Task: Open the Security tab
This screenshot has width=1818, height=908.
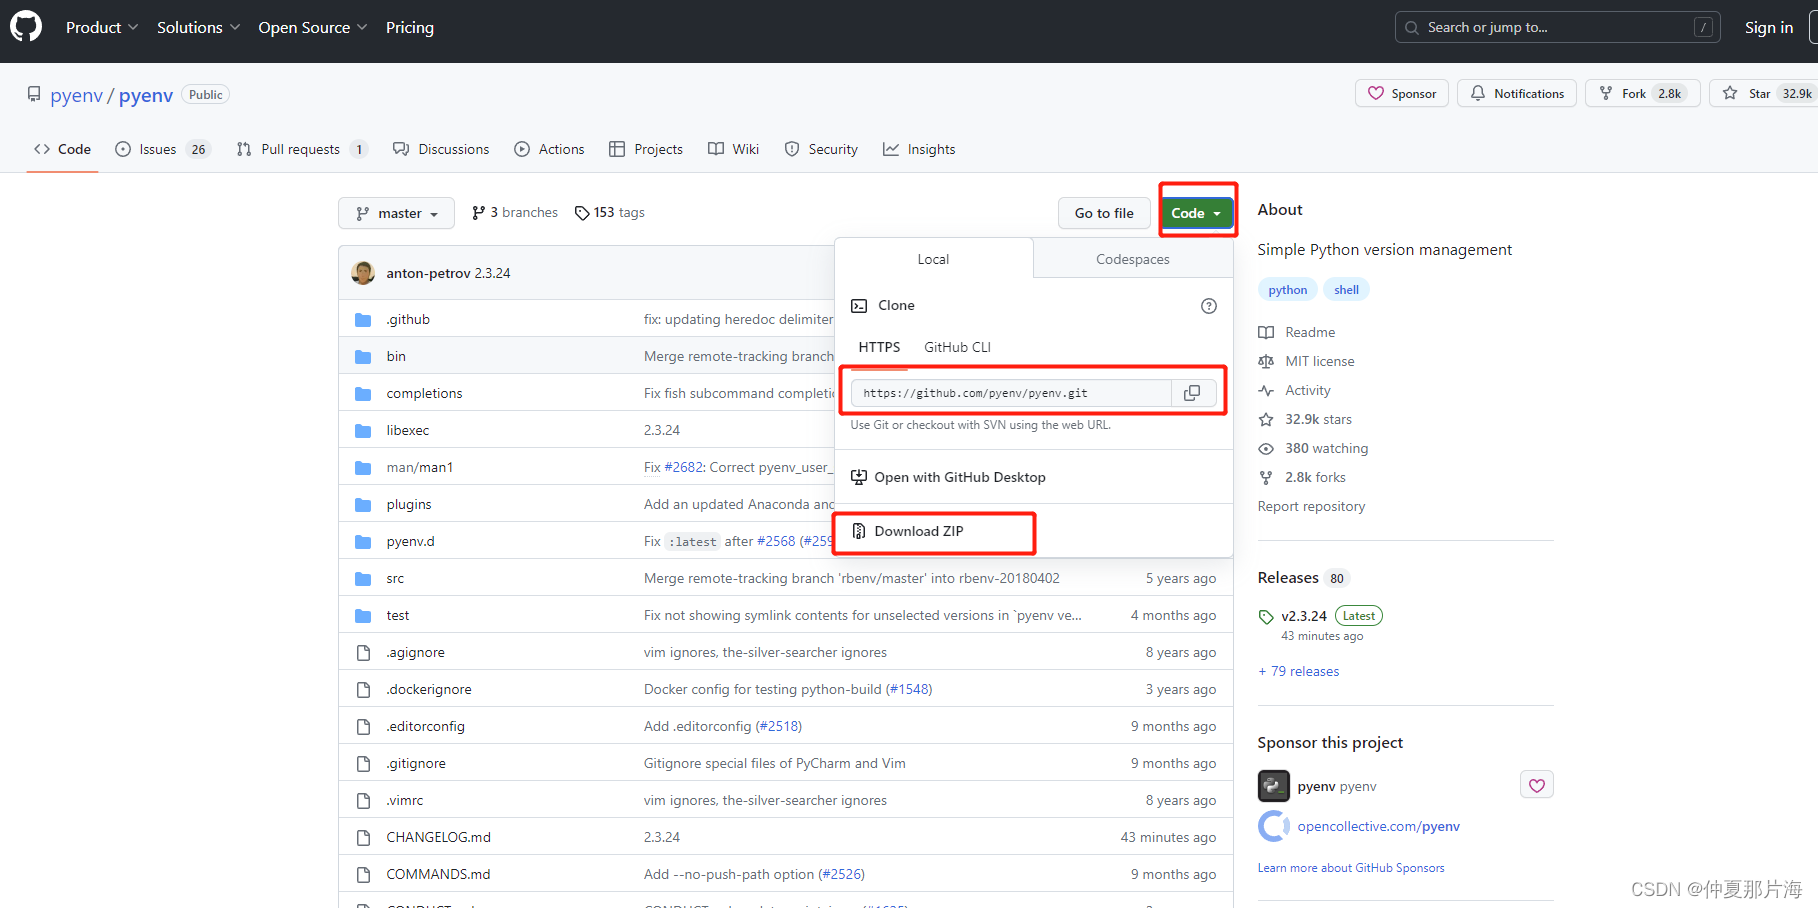Action: tap(821, 149)
